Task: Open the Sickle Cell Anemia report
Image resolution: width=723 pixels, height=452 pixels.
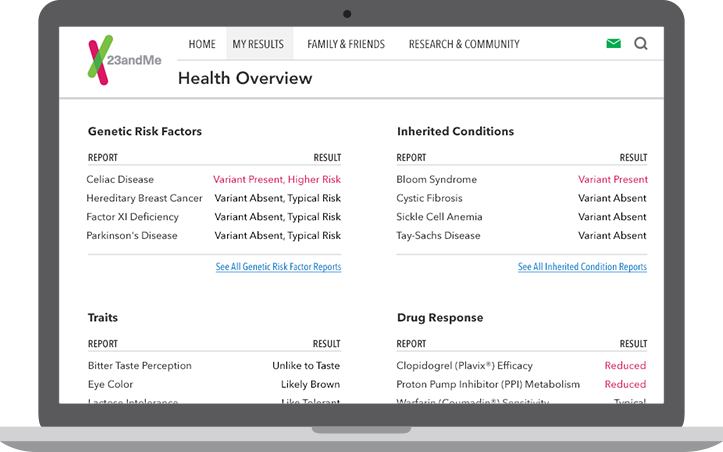Action: (x=439, y=217)
